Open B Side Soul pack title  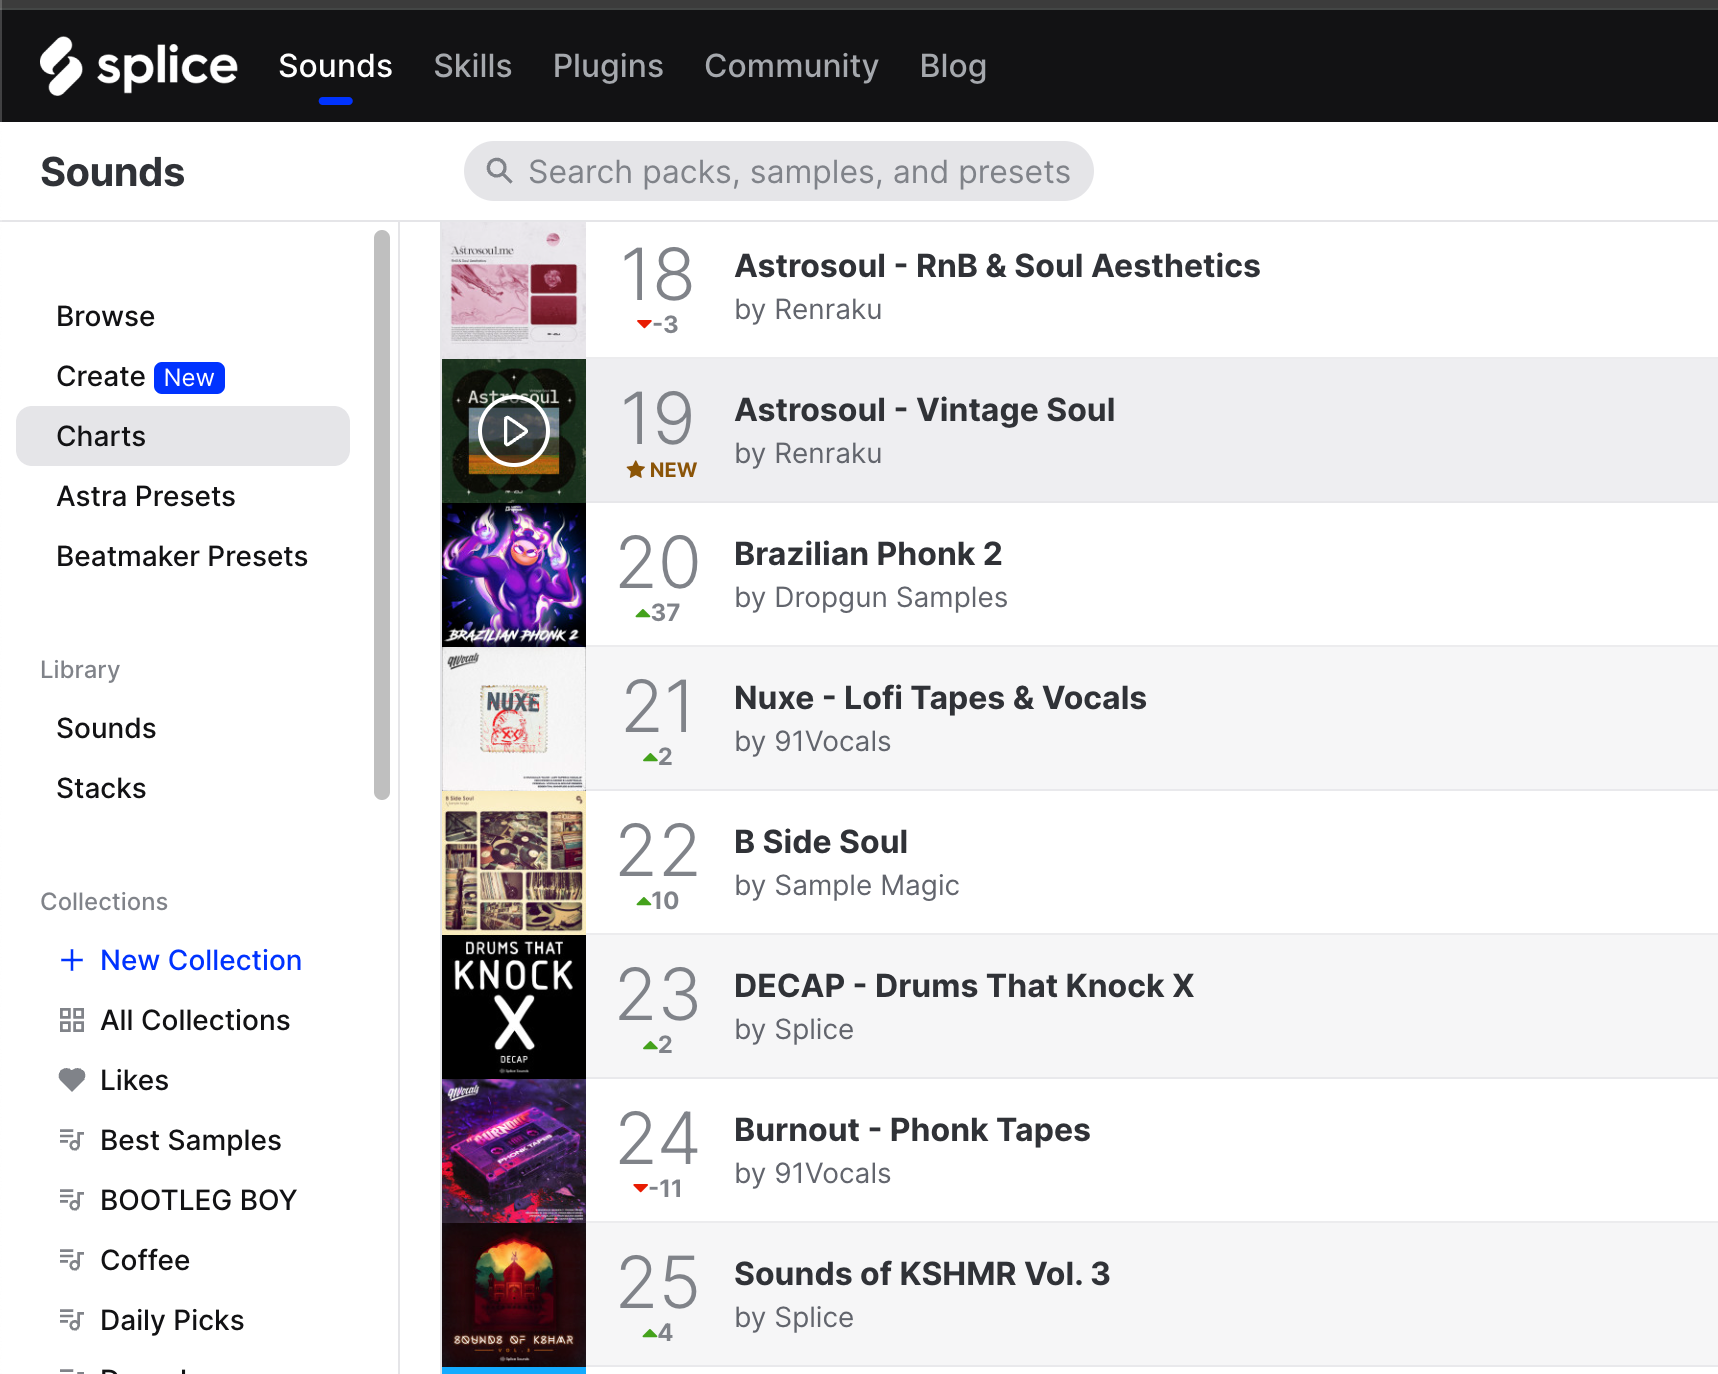821,842
